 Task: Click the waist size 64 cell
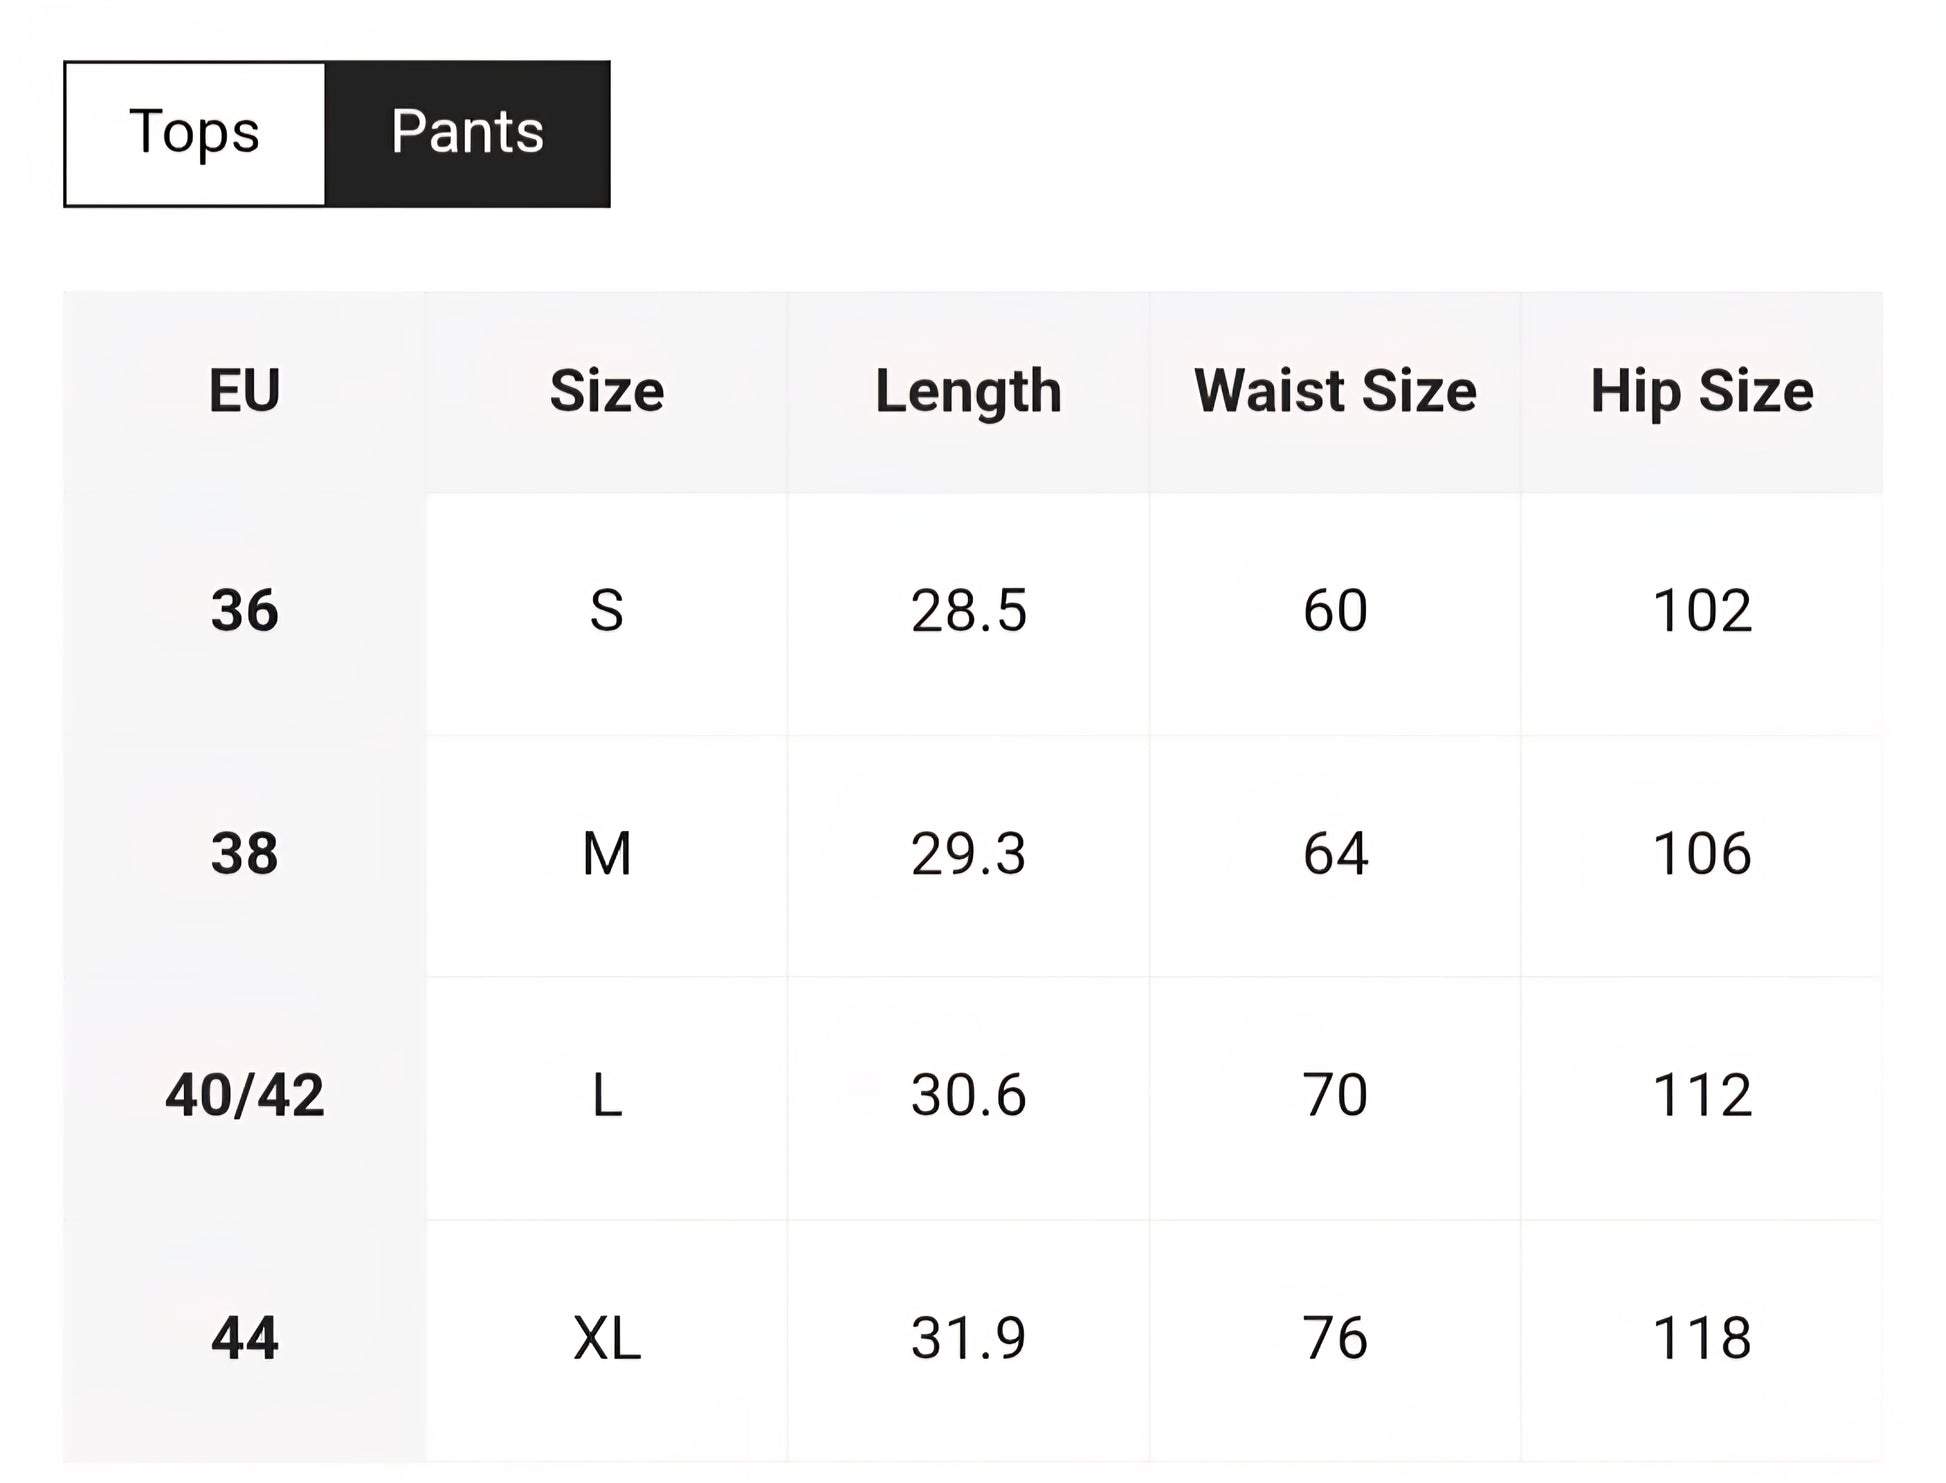coord(1335,855)
